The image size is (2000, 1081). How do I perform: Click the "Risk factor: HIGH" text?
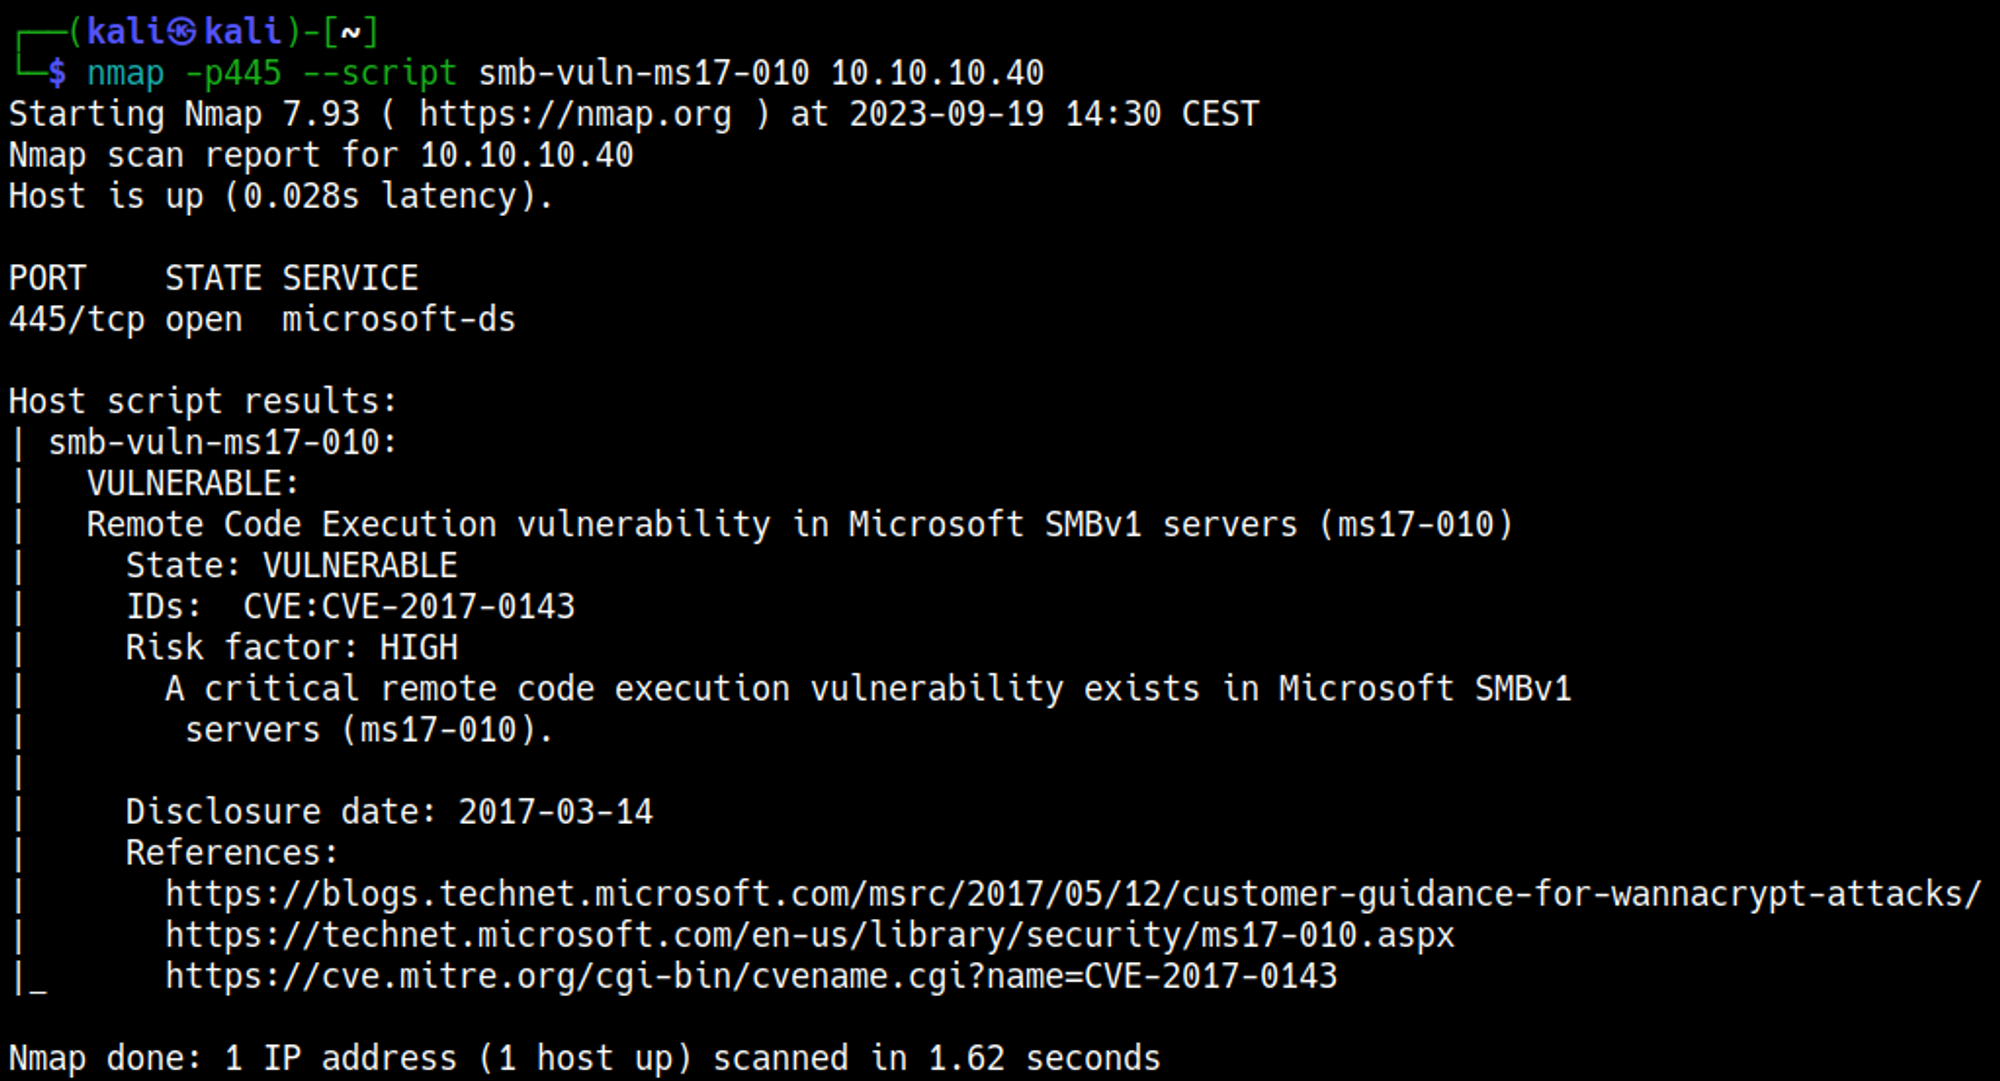pos(291,648)
